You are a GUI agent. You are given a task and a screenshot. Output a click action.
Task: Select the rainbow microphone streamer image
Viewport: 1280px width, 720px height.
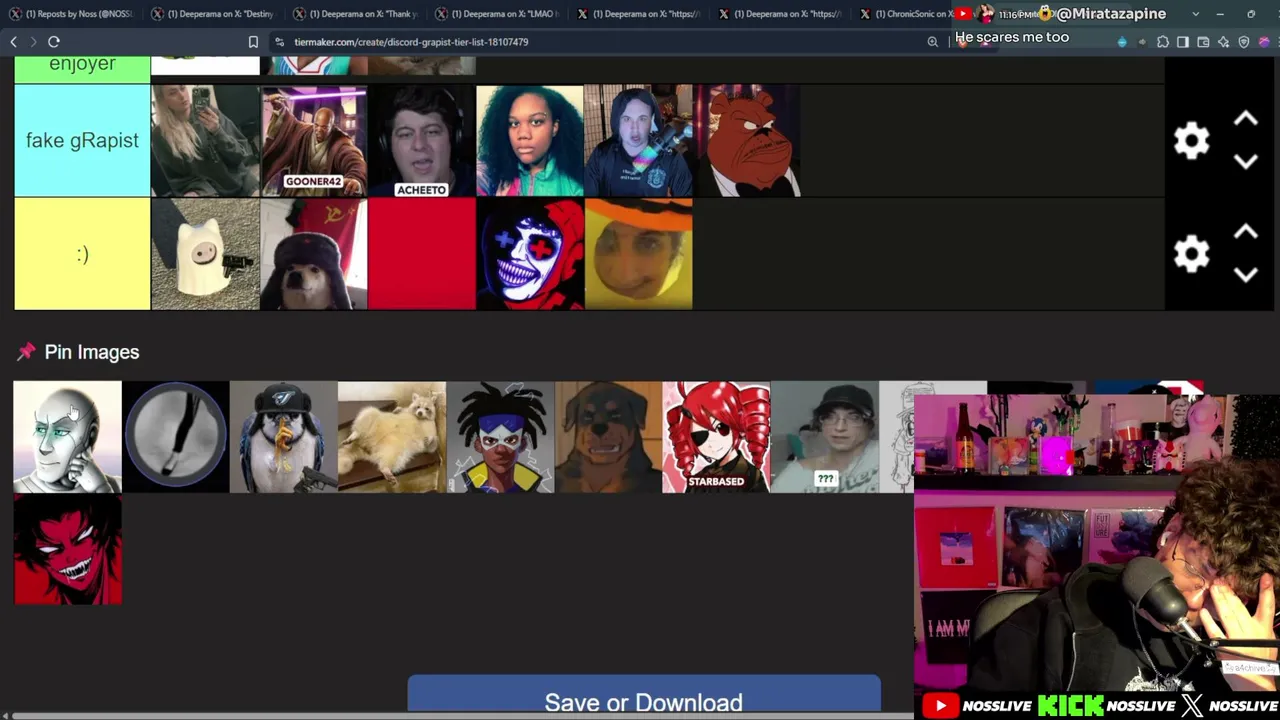[638, 141]
